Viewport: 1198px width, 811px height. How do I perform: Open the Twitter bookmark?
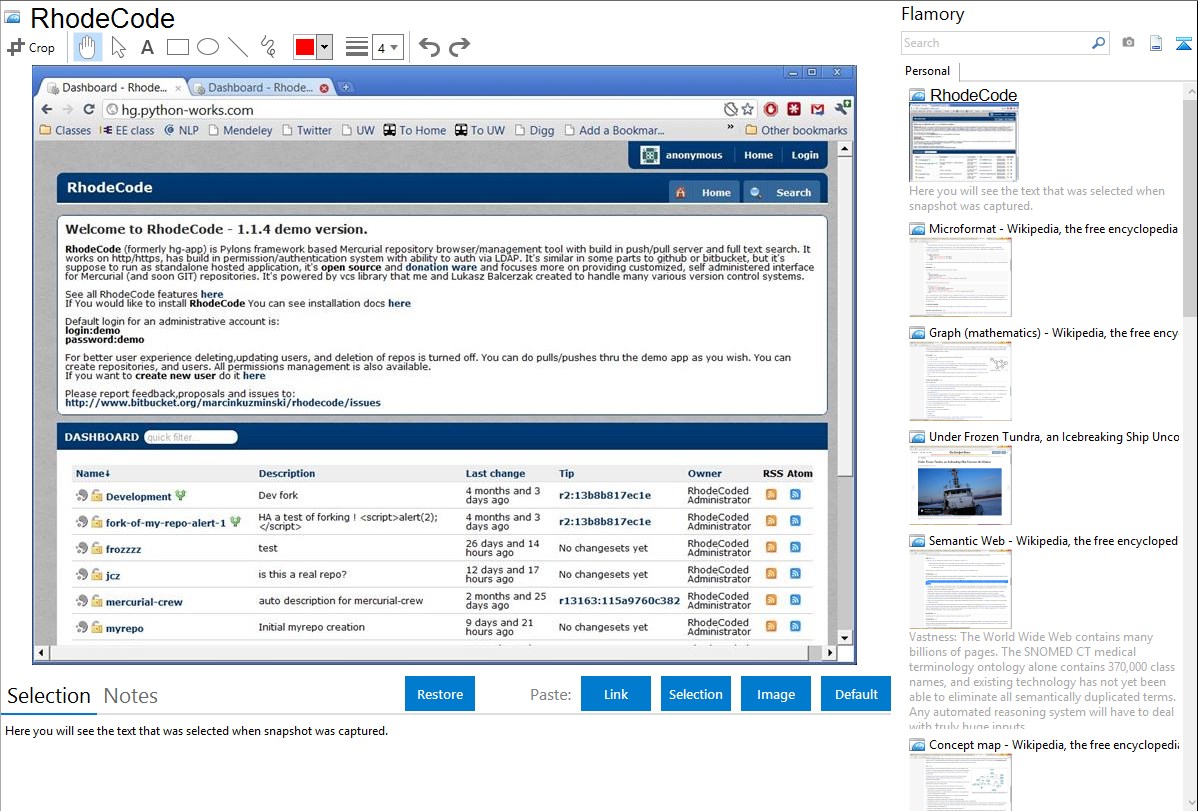[x=307, y=130]
